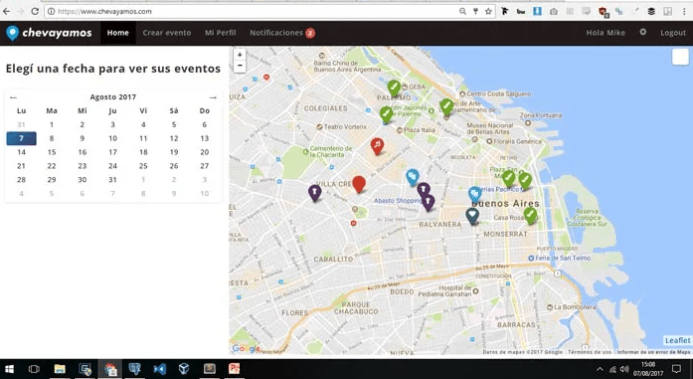The image size is (693, 379).
Task: Bookmark the page with the star icon
Action: click(488, 11)
